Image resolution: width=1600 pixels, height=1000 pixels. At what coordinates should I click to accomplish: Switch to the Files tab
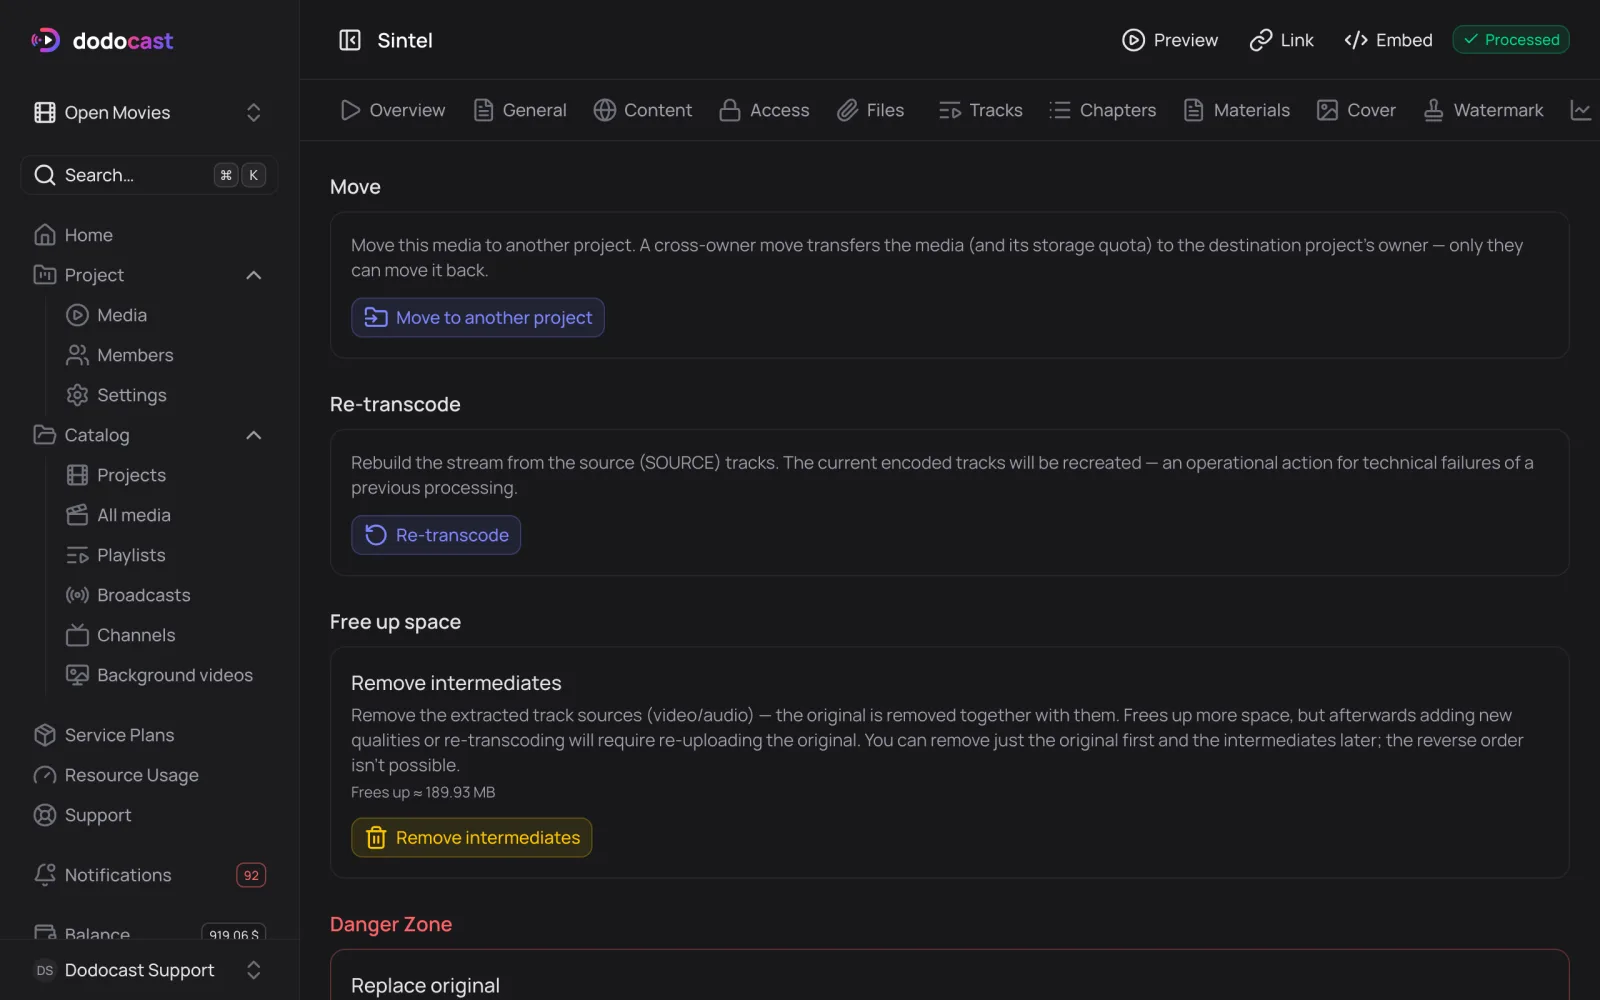[871, 110]
